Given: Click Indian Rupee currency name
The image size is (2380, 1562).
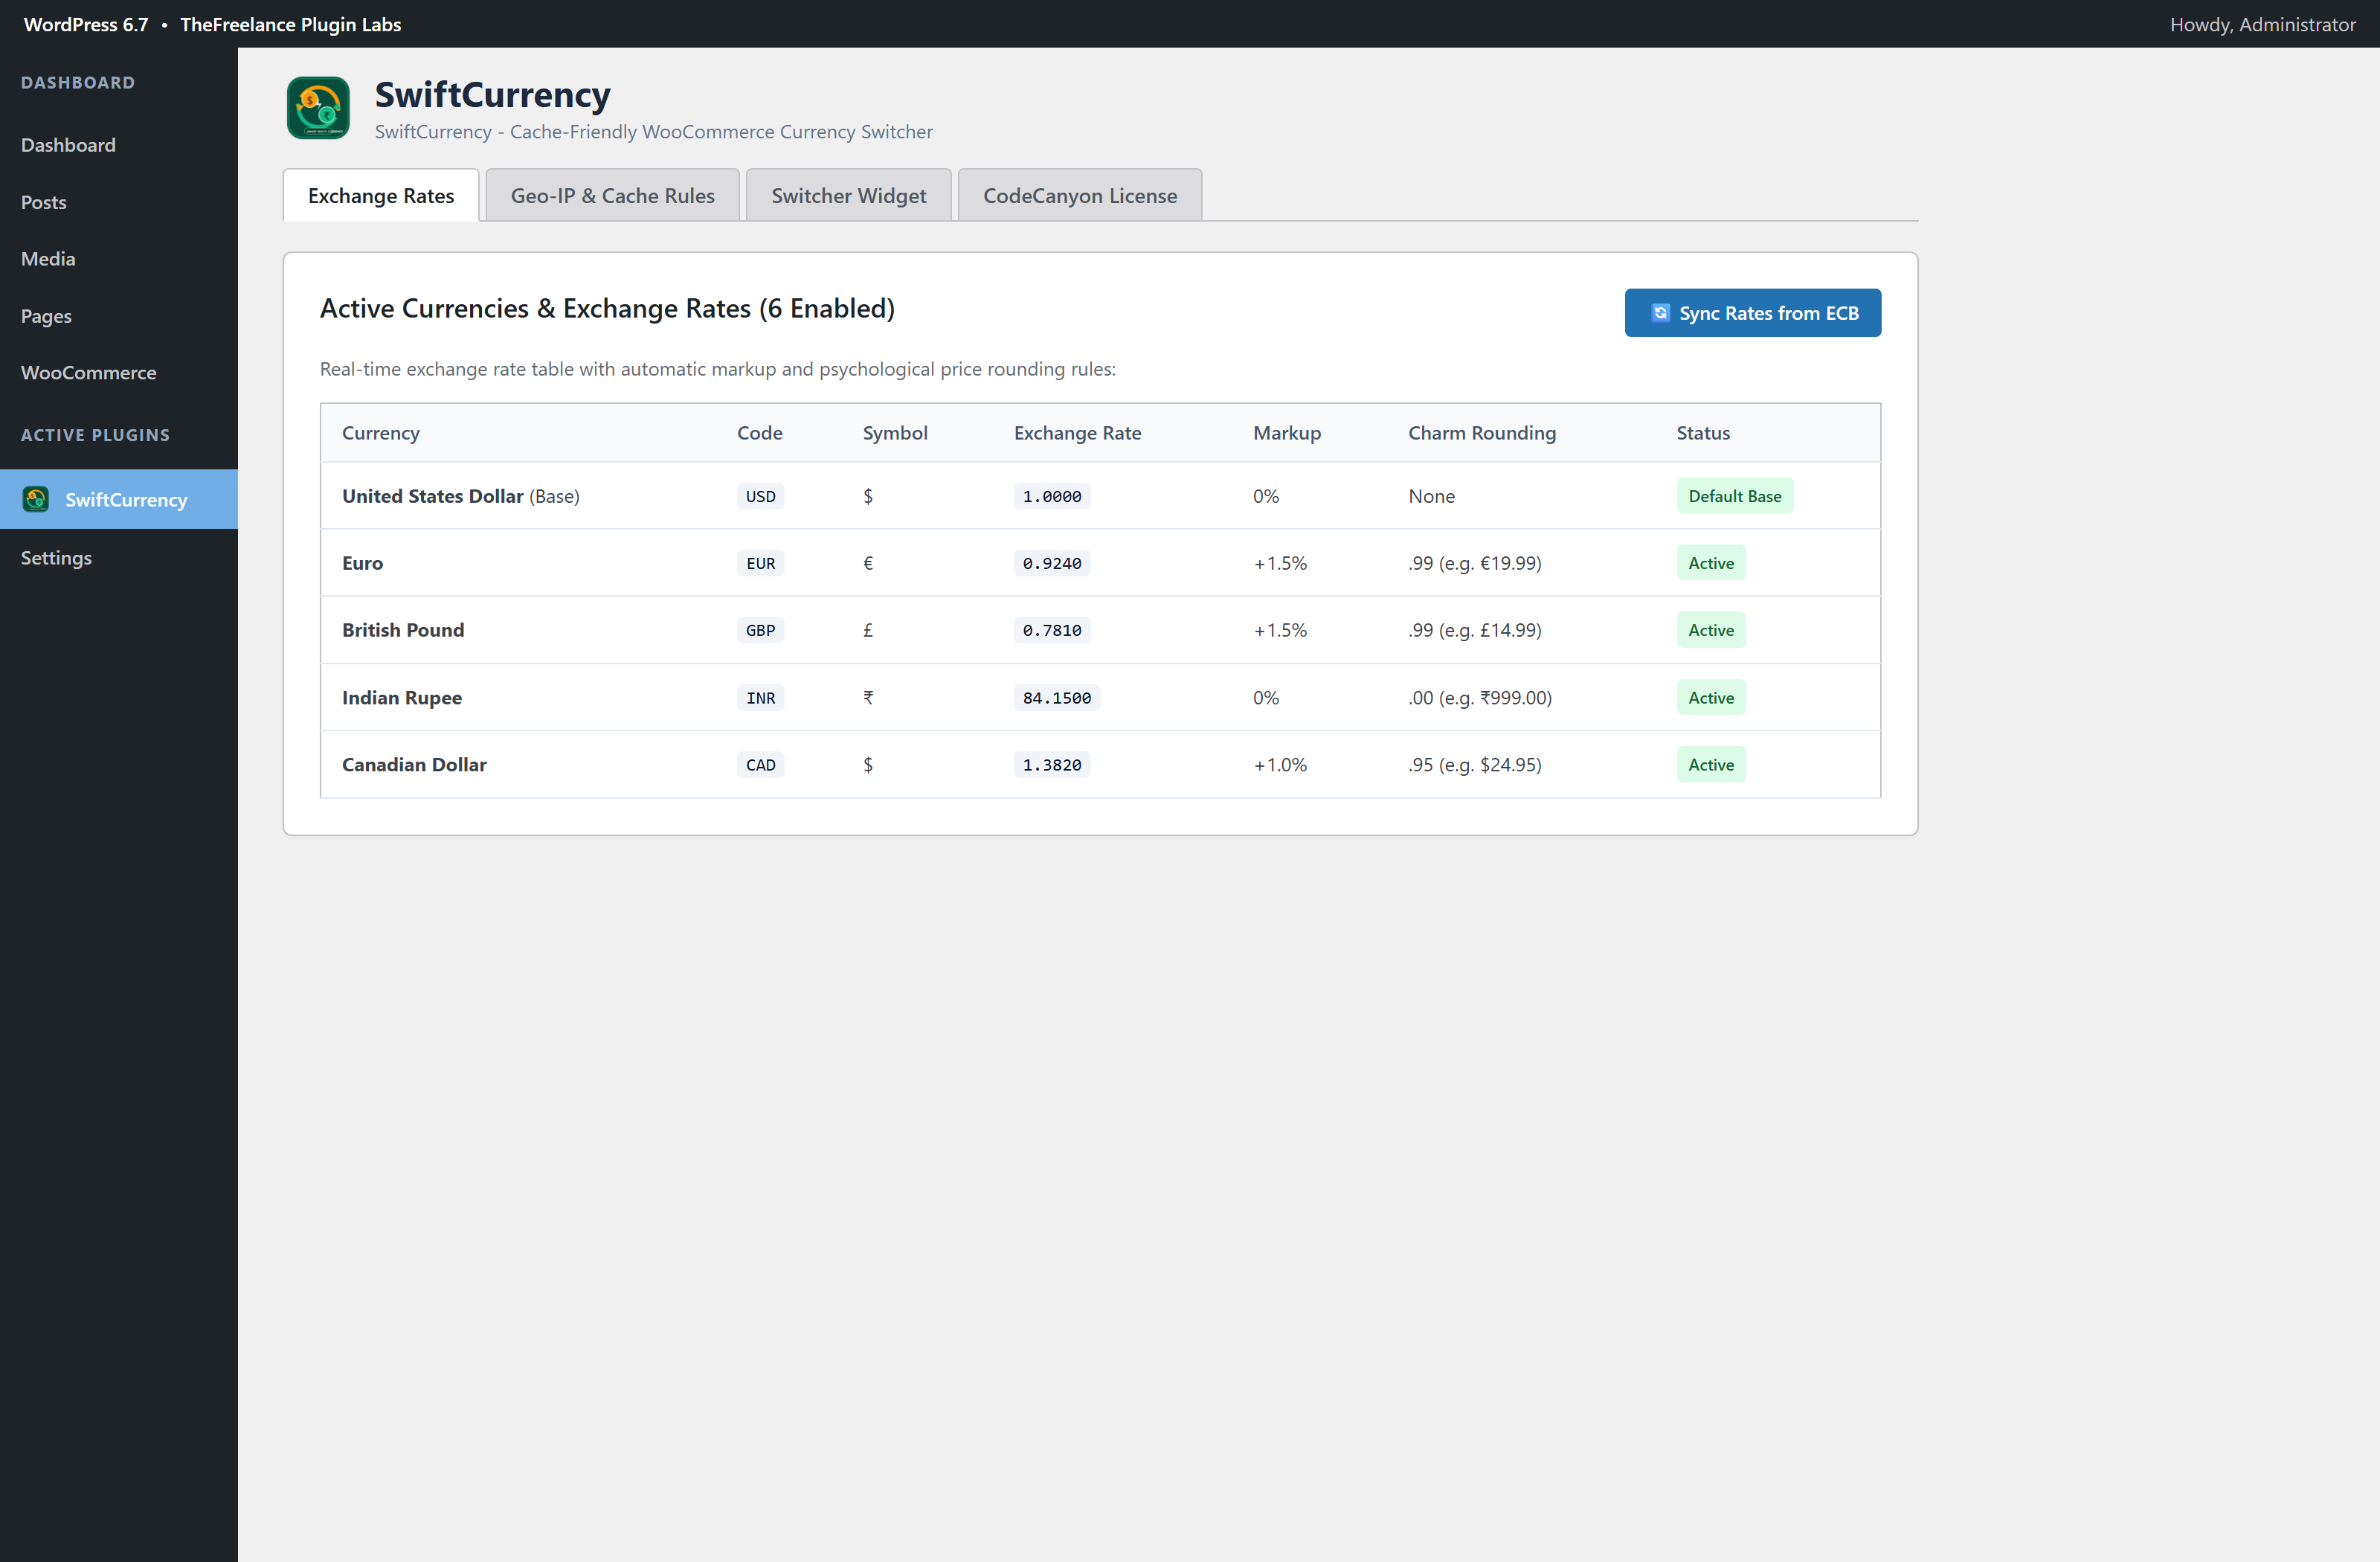Looking at the screenshot, I should [402, 698].
